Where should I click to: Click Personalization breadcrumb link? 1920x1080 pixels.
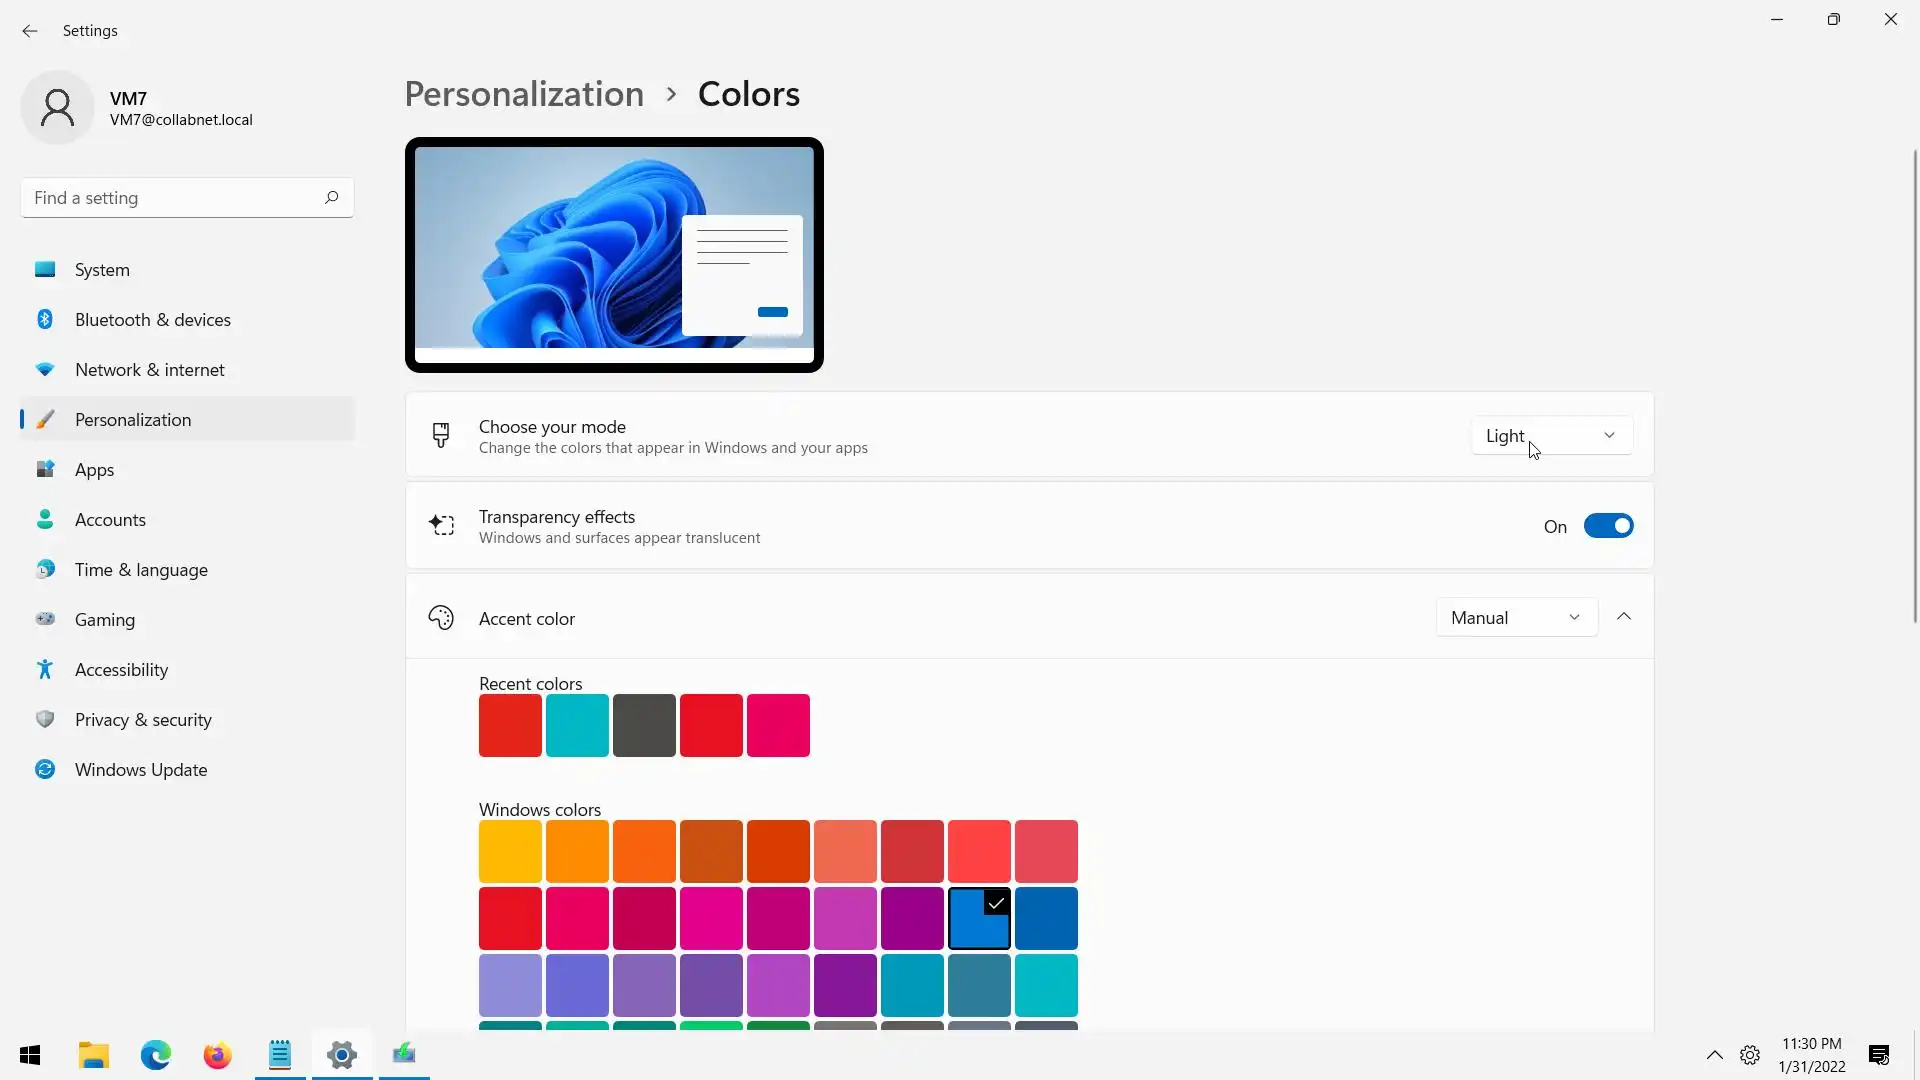524,94
